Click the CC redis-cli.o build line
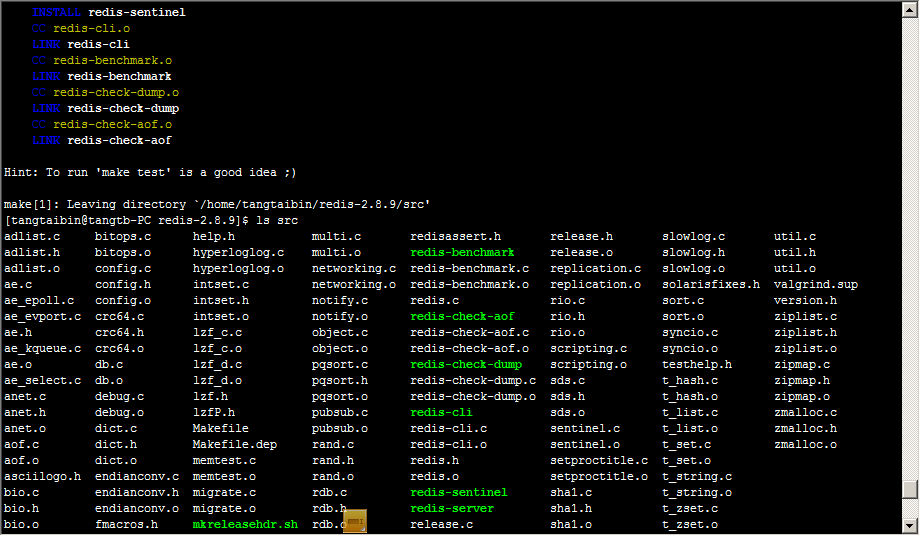The height and width of the screenshot is (536, 920). tap(81, 28)
